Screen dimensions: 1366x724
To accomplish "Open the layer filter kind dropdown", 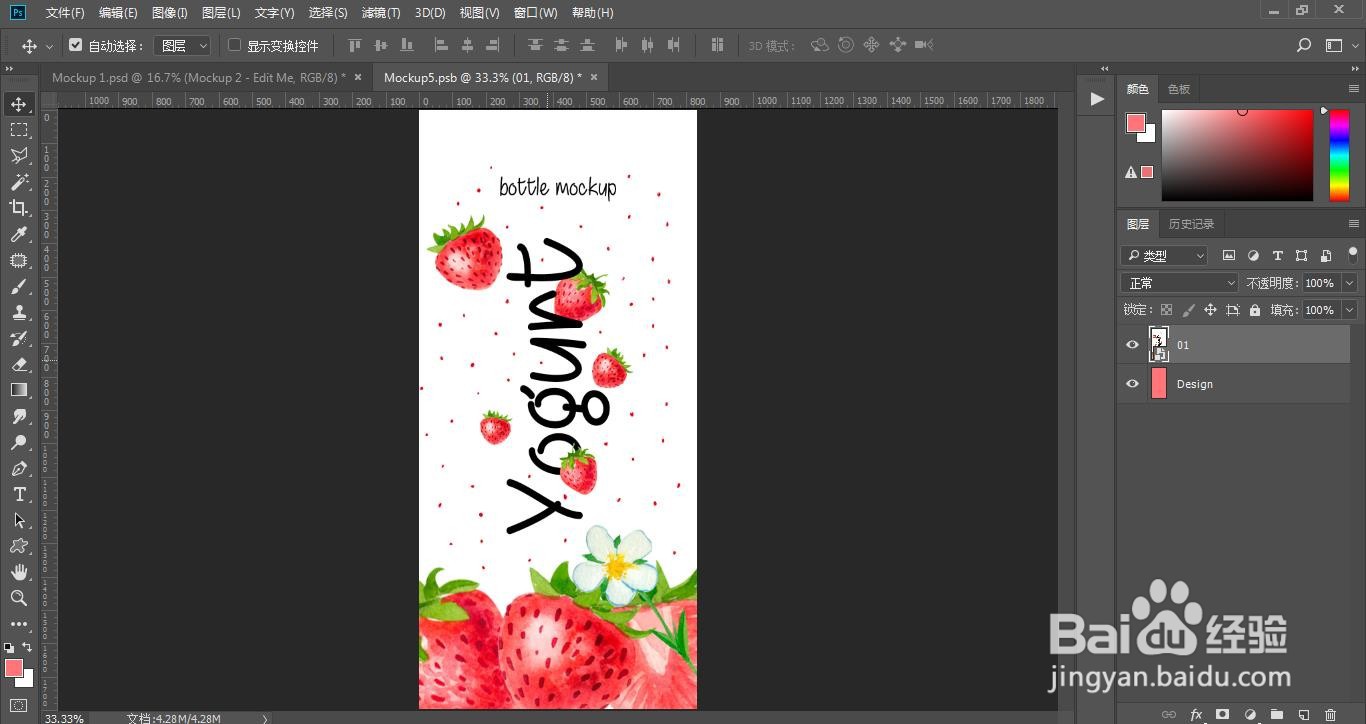I will [x=1164, y=256].
